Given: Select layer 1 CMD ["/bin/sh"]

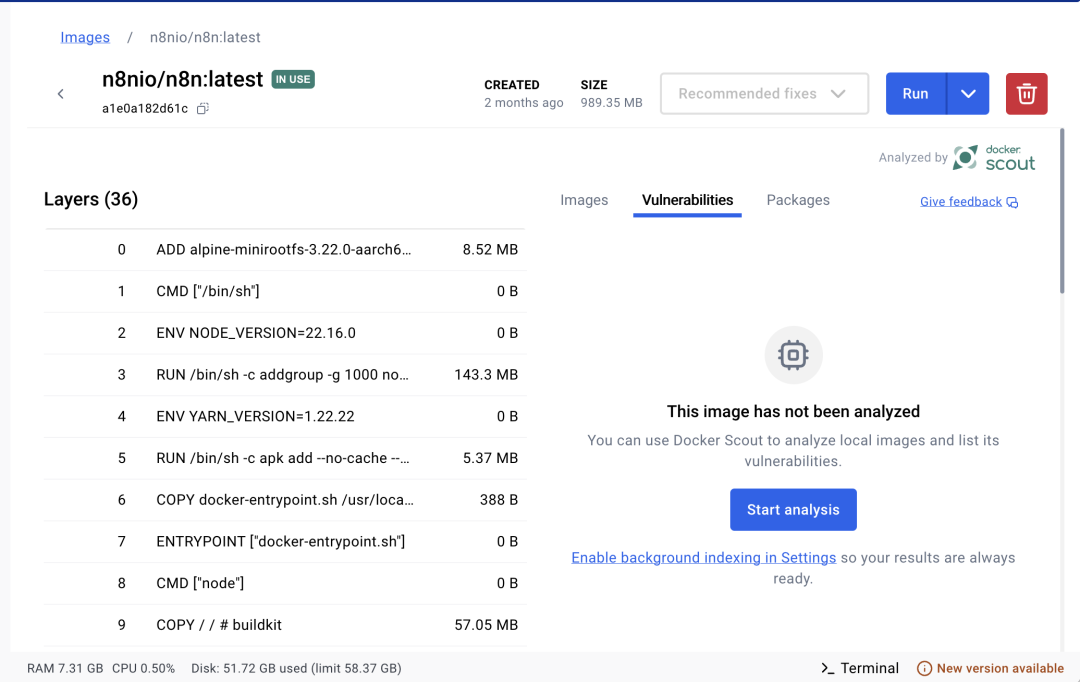Looking at the screenshot, I should point(285,291).
